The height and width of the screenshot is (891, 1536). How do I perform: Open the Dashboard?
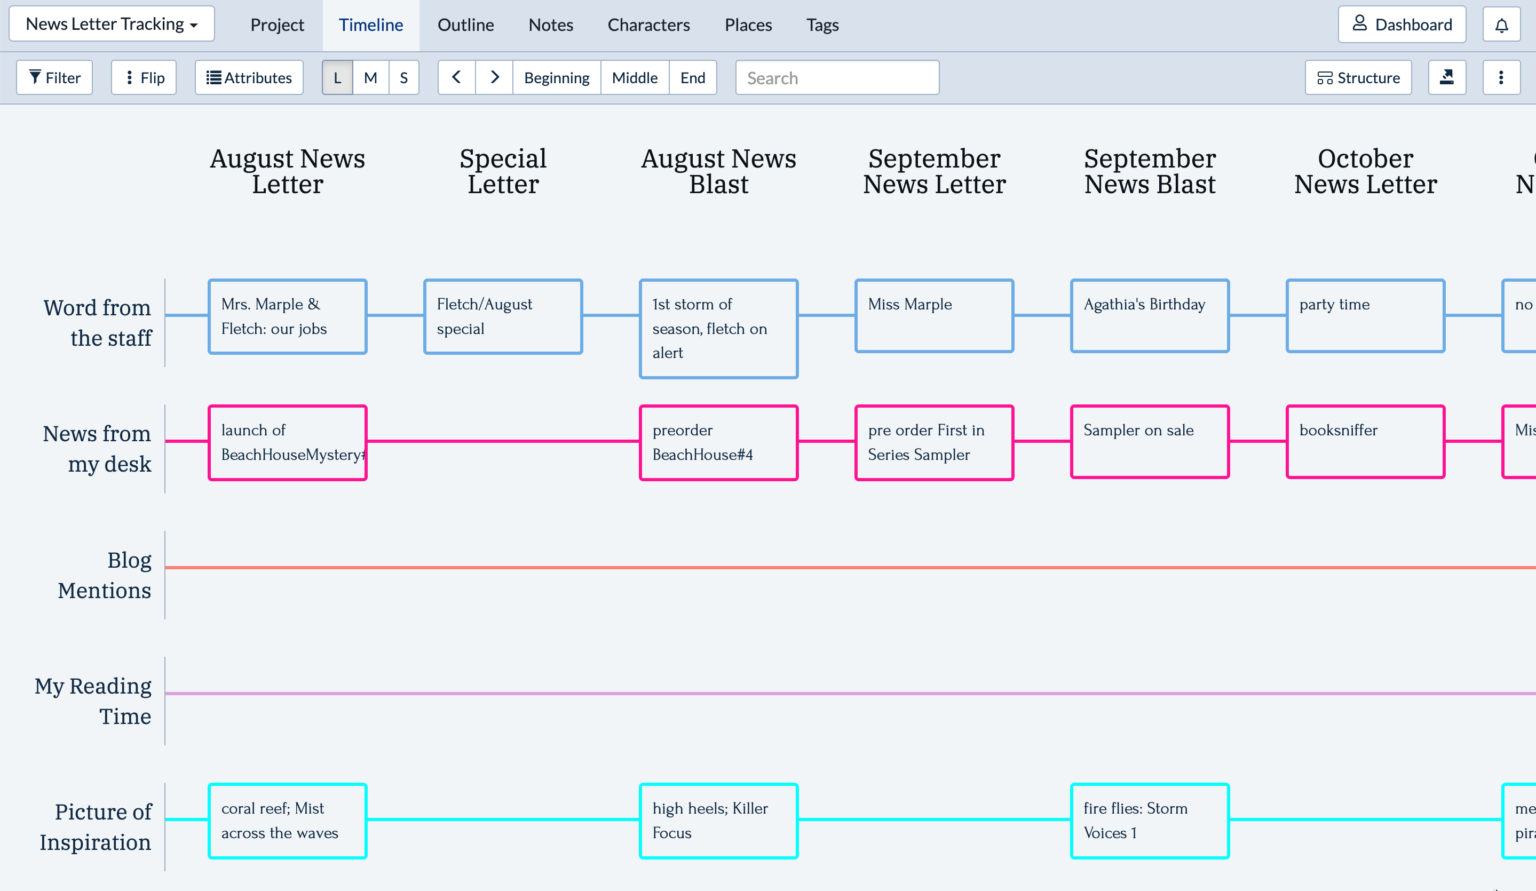[1402, 24]
